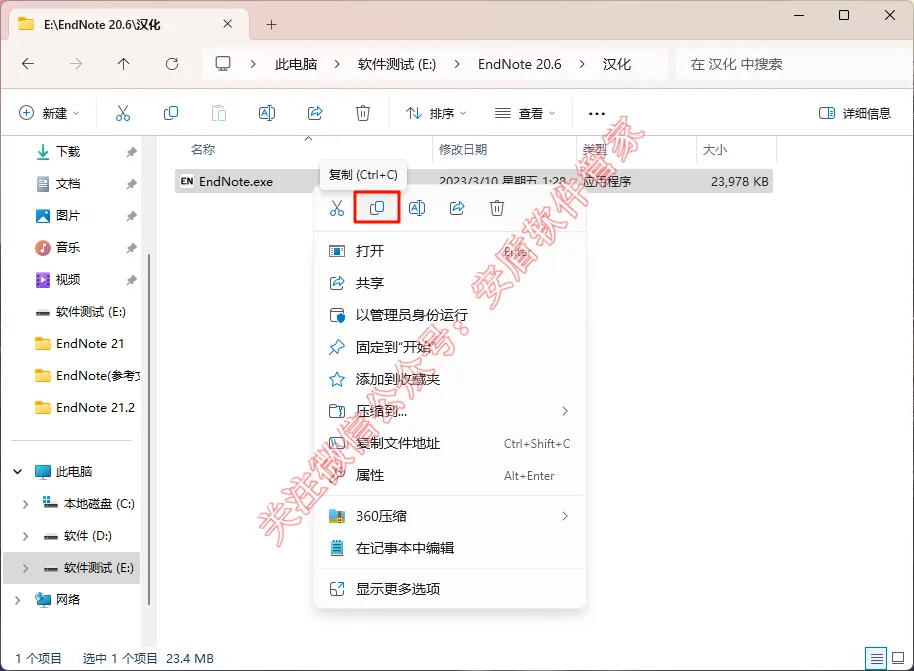914x671 pixels.
Task: Refresh the current folder
Action: (x=172, y=64)
